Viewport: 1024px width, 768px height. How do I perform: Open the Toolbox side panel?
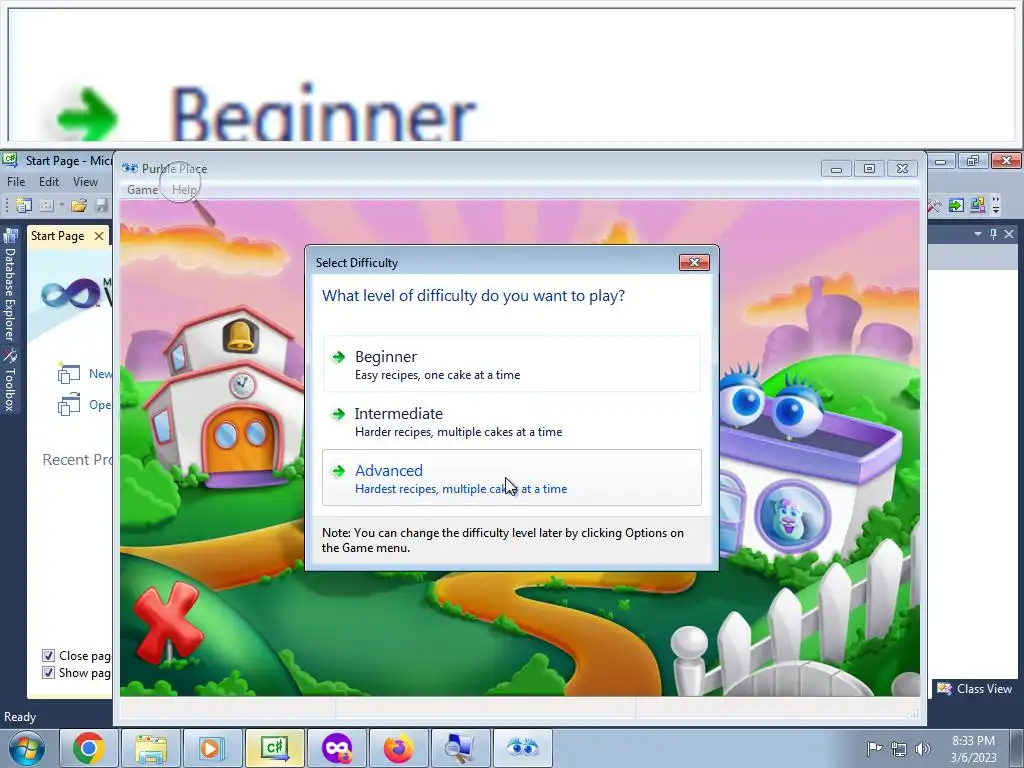click(10, 380)
